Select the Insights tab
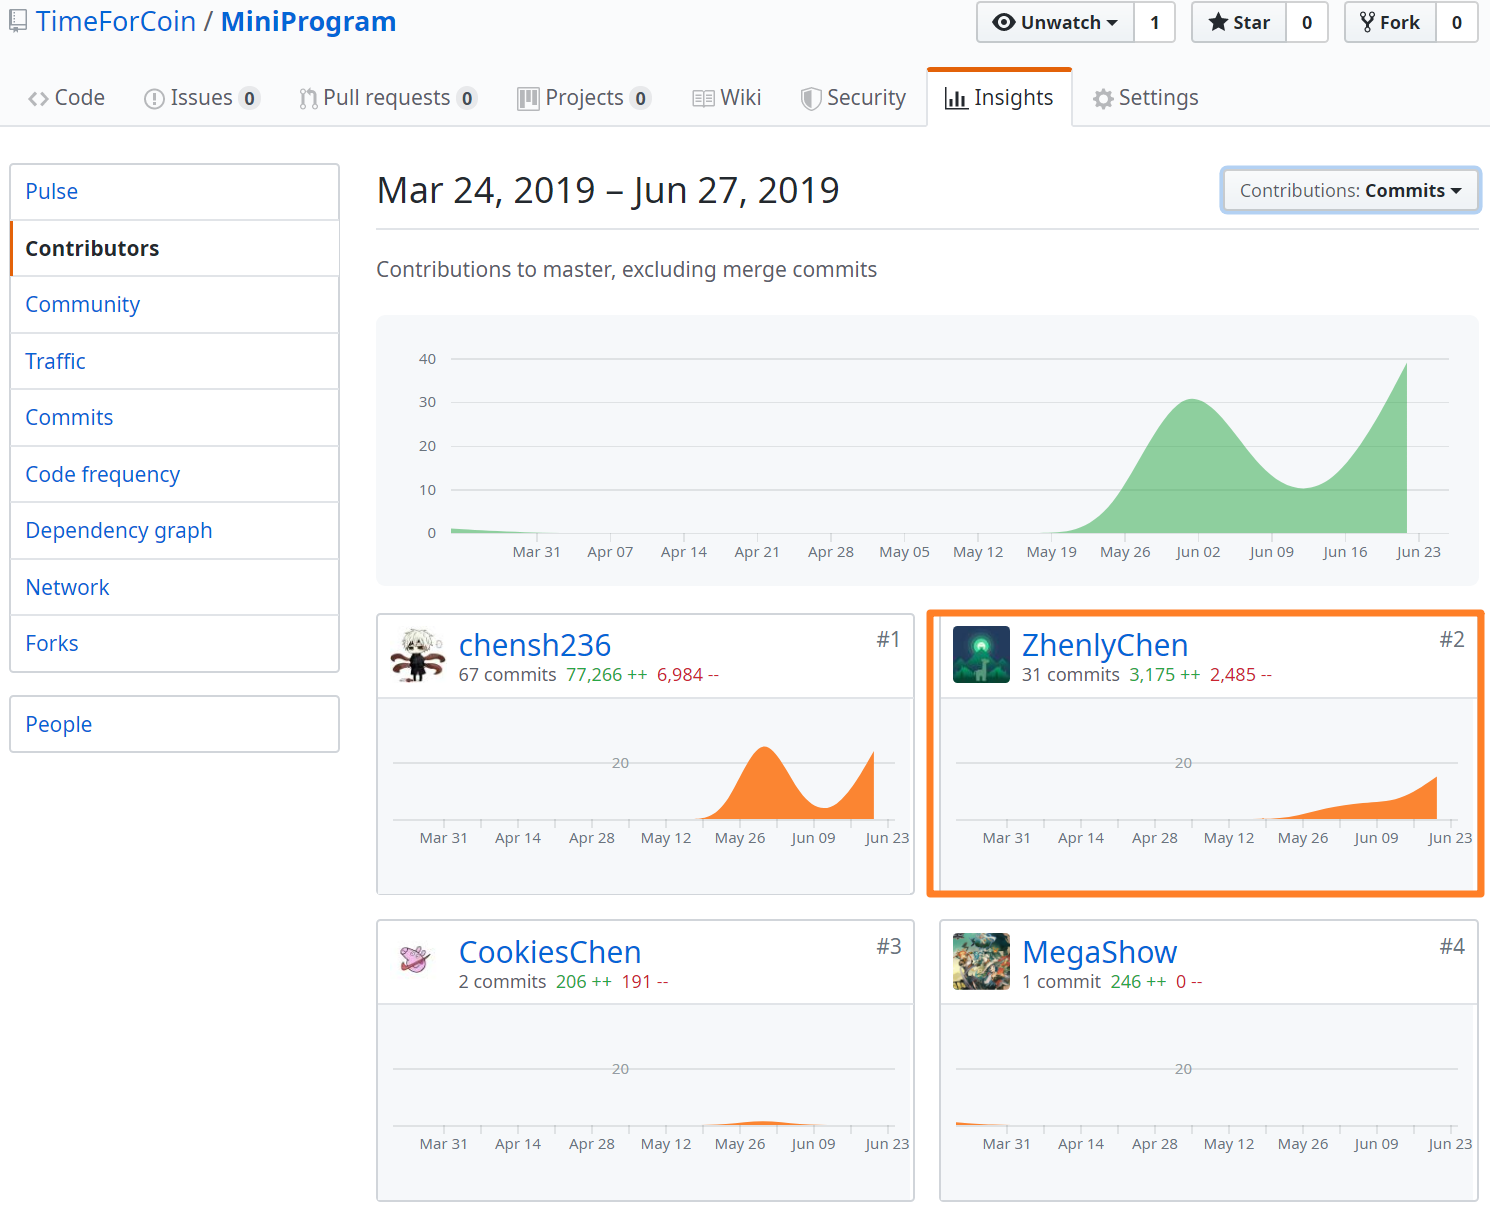This screenshot has height=1210, width=1490. (x=999, y=98)
